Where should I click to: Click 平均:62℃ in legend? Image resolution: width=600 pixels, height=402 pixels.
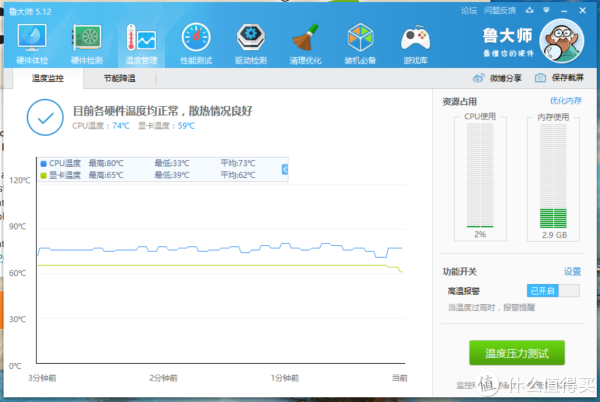tap(238, 175)
